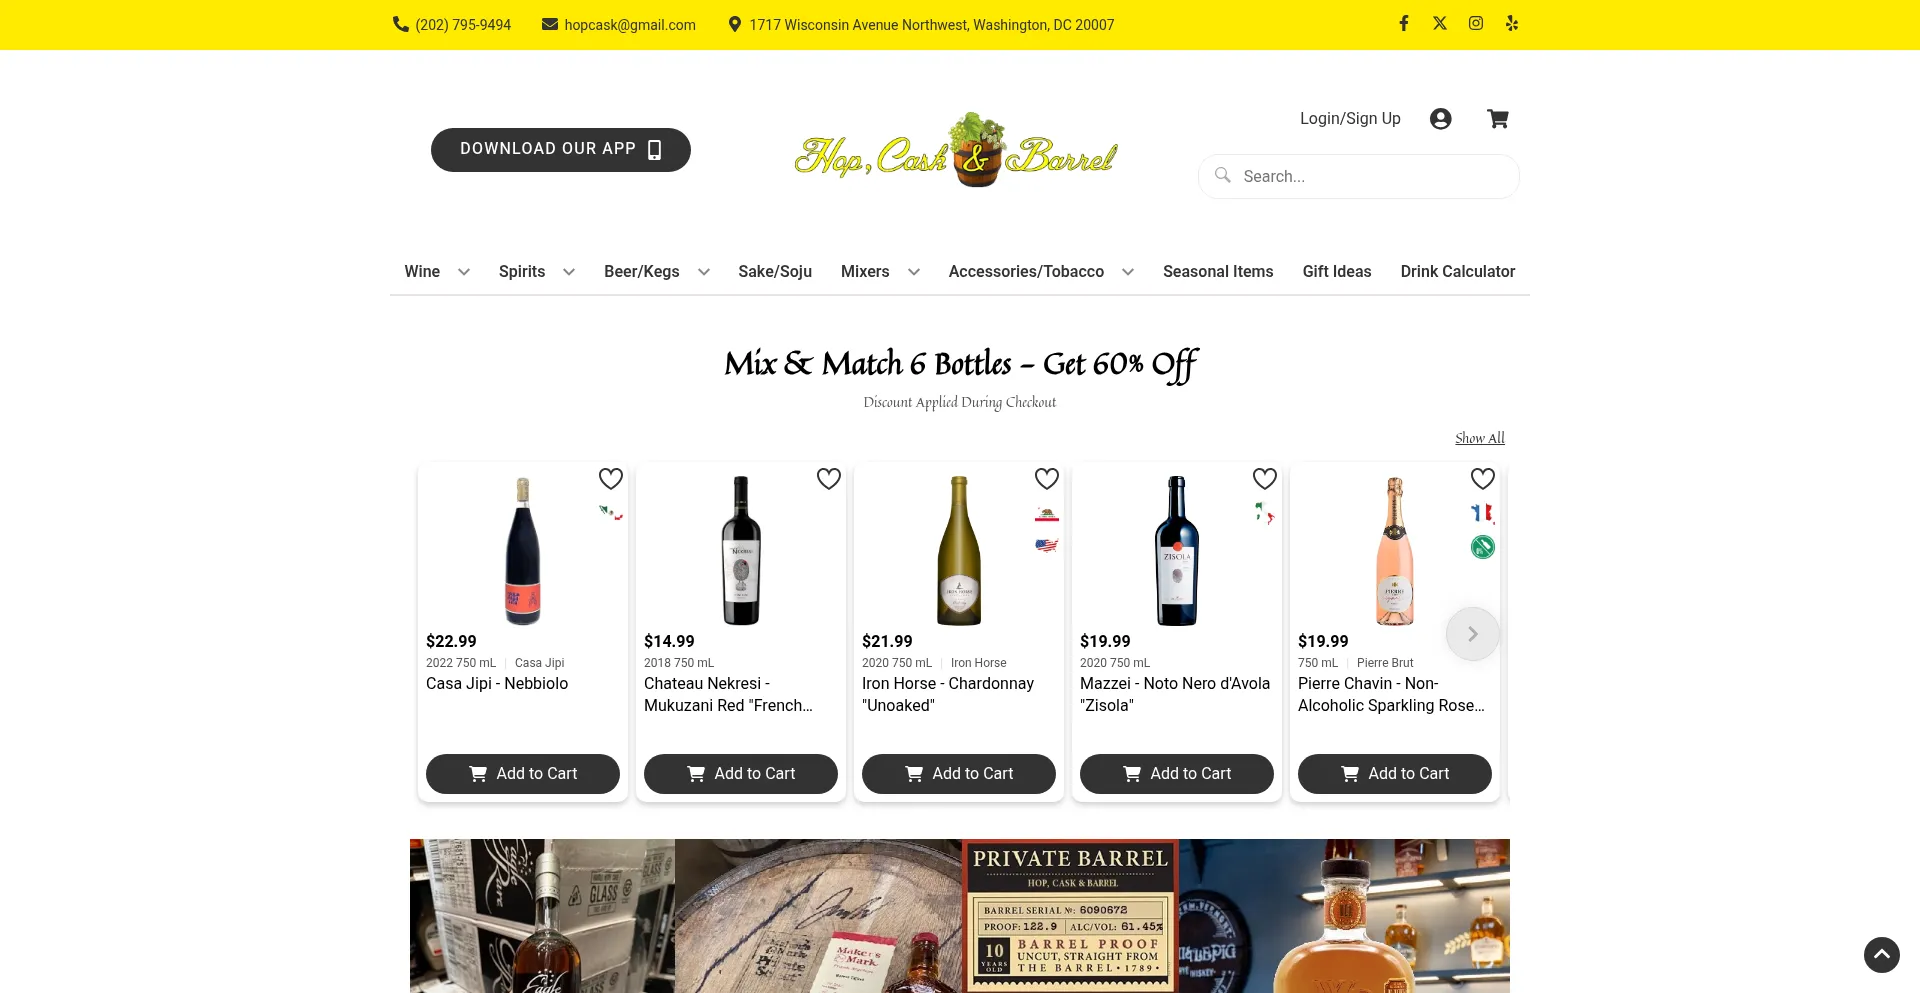Open the Gift Ideas menu item

click(1336, 272)
